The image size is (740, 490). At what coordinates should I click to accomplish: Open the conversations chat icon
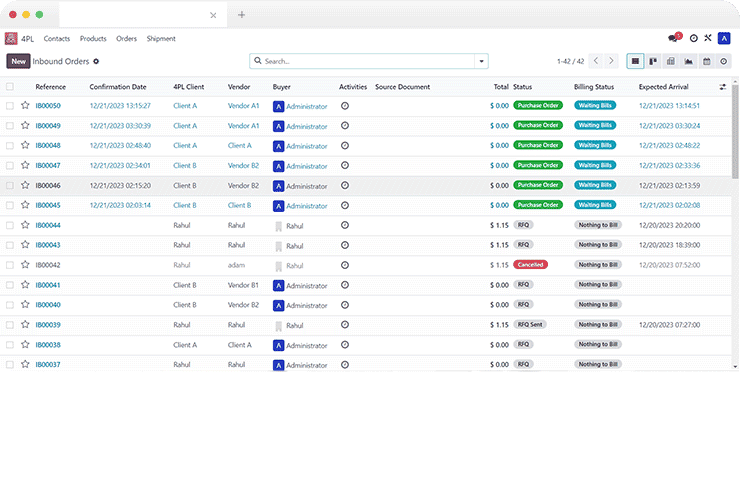point(674,38)
